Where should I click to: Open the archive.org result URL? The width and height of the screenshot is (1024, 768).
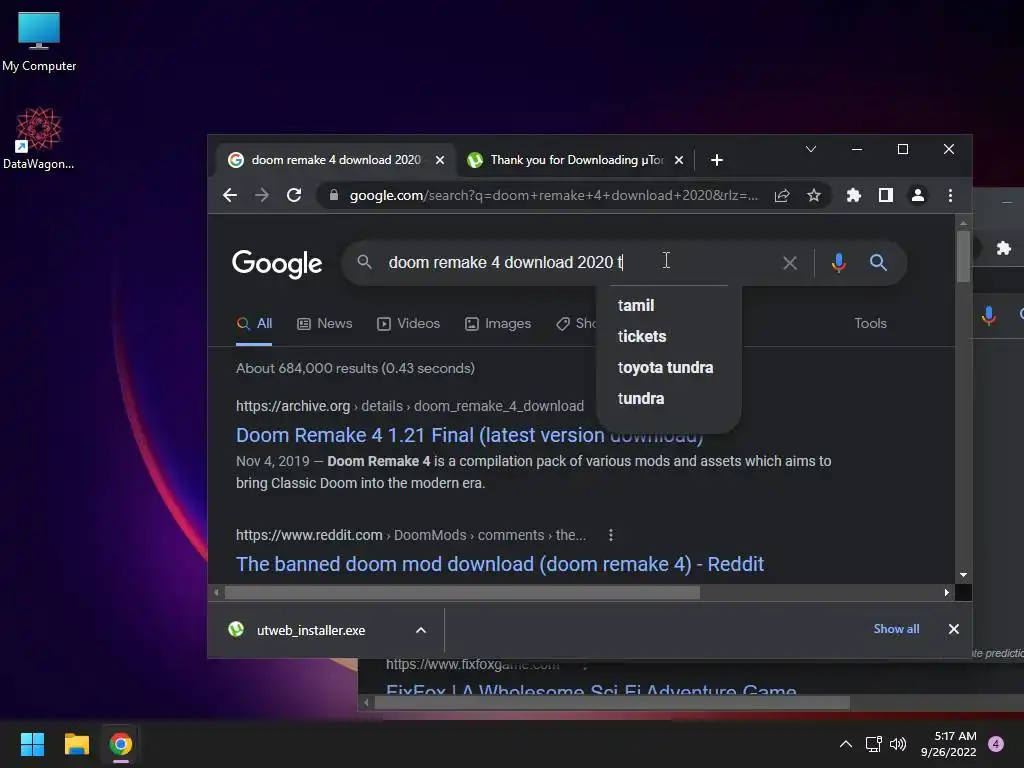click(409, 406)
